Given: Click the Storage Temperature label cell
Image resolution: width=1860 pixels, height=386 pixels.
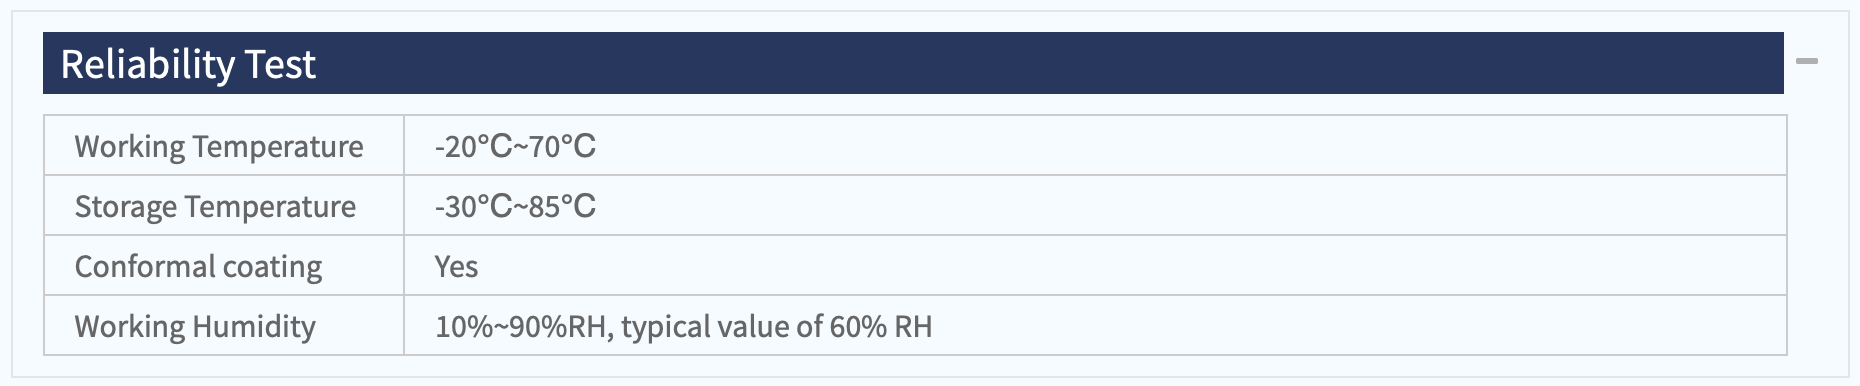Looking at the screenshot, I should [224, 206].
